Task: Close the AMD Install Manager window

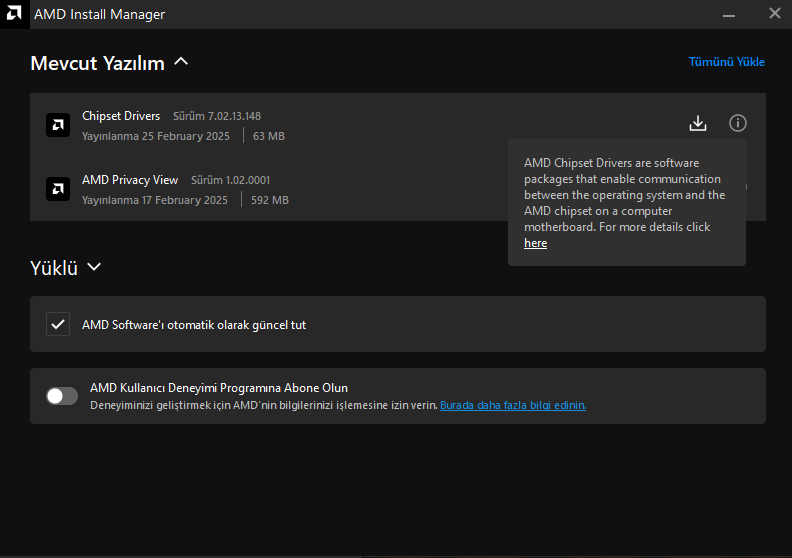Action: point(775,14)
